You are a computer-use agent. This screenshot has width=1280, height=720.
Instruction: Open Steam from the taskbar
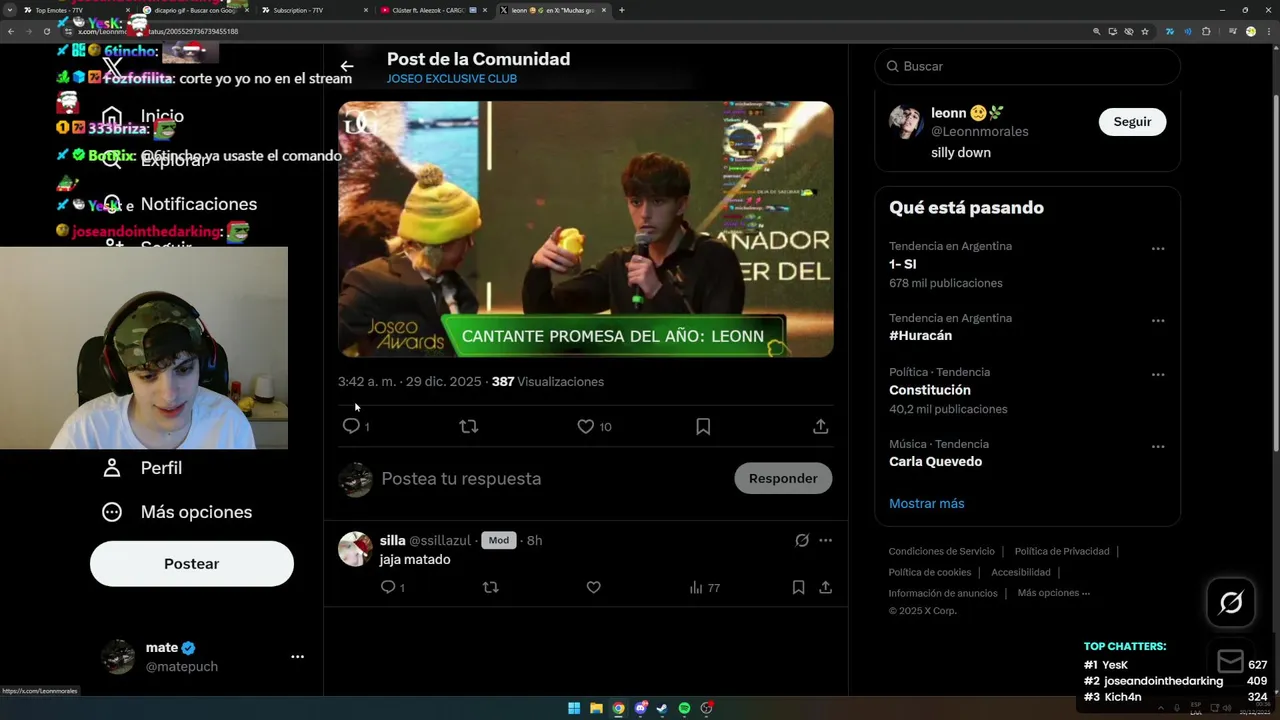click(x=662, y=708)
